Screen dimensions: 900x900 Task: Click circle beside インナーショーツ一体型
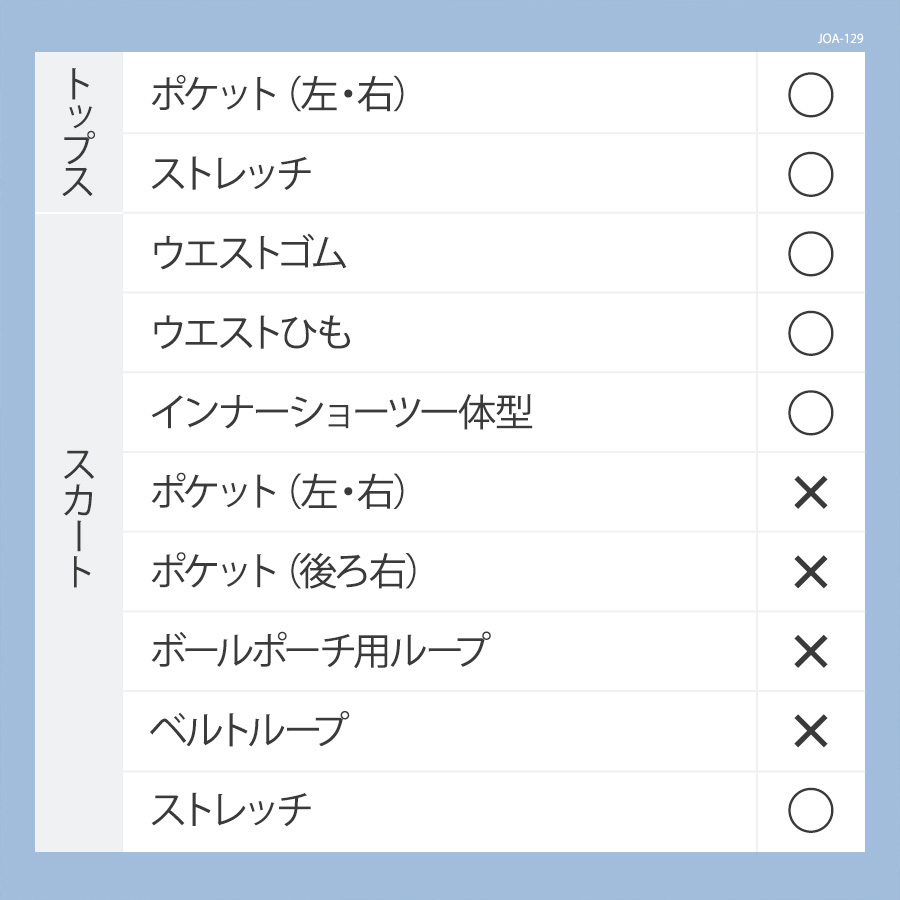click(810, 413)
